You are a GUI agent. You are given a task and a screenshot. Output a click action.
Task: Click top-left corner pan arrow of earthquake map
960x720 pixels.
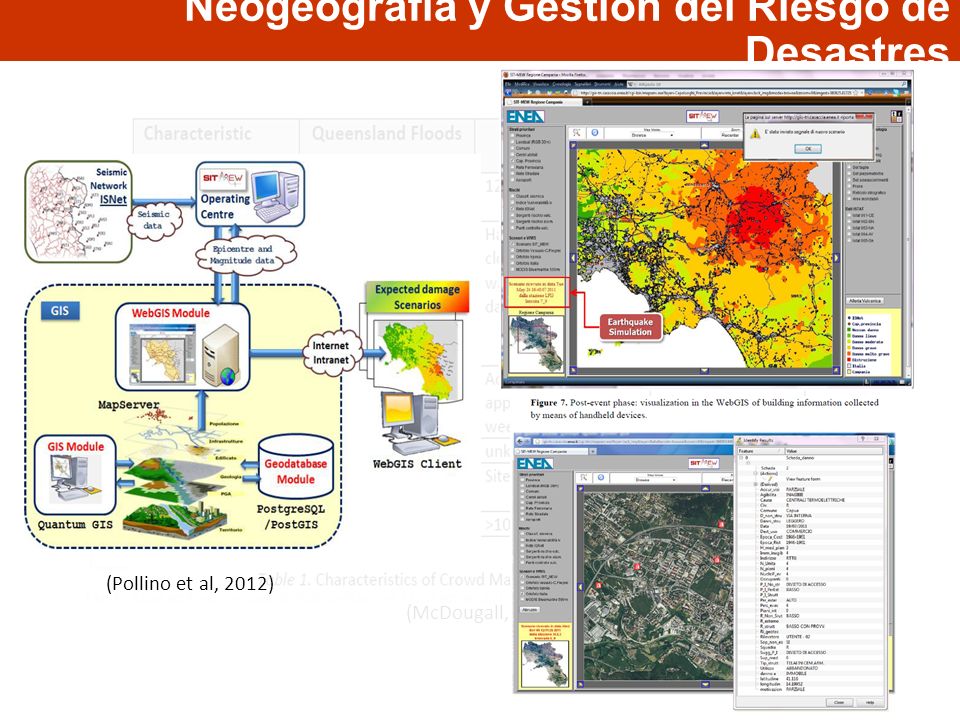573,146
